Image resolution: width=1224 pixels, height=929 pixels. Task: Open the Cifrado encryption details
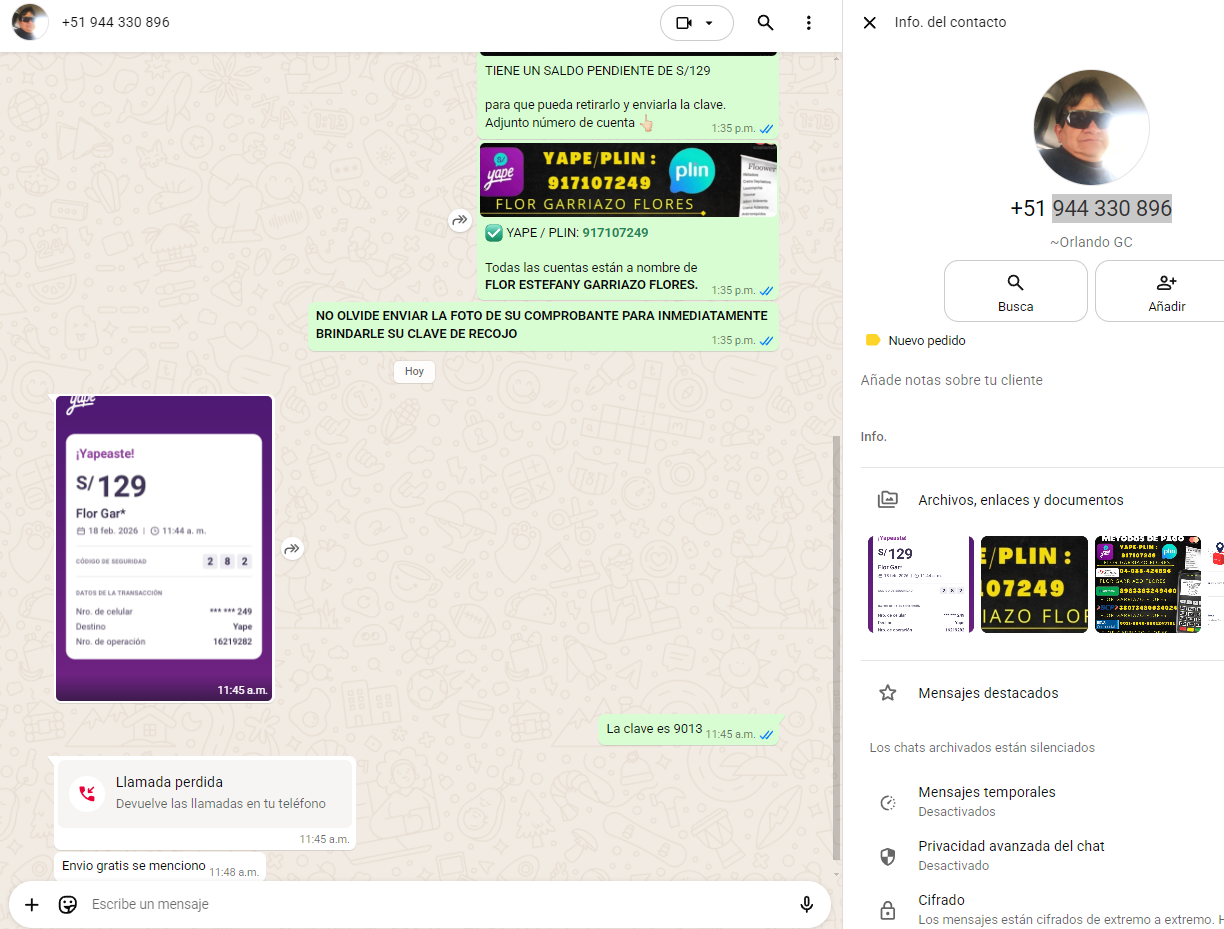(x=941, y=908)
